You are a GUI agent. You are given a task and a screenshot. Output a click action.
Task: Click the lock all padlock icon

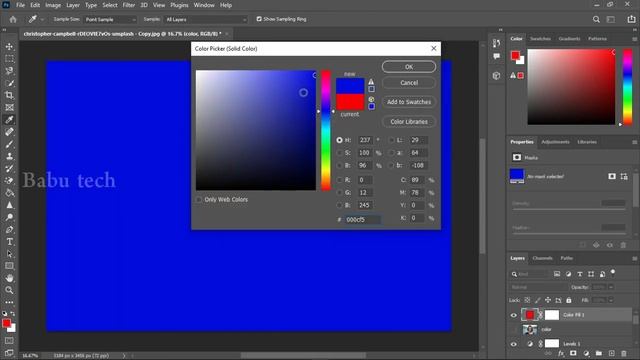pos(569,300)
